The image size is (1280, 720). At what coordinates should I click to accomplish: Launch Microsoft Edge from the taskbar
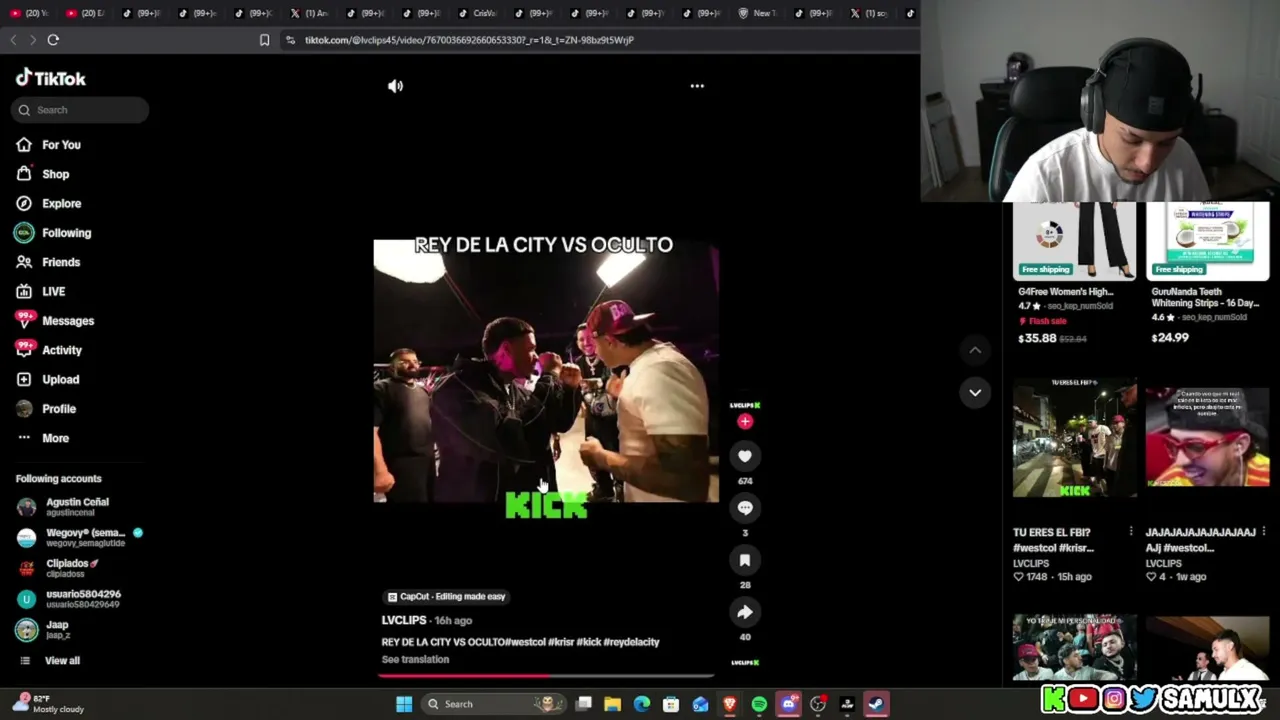click(x=642, y=704)
